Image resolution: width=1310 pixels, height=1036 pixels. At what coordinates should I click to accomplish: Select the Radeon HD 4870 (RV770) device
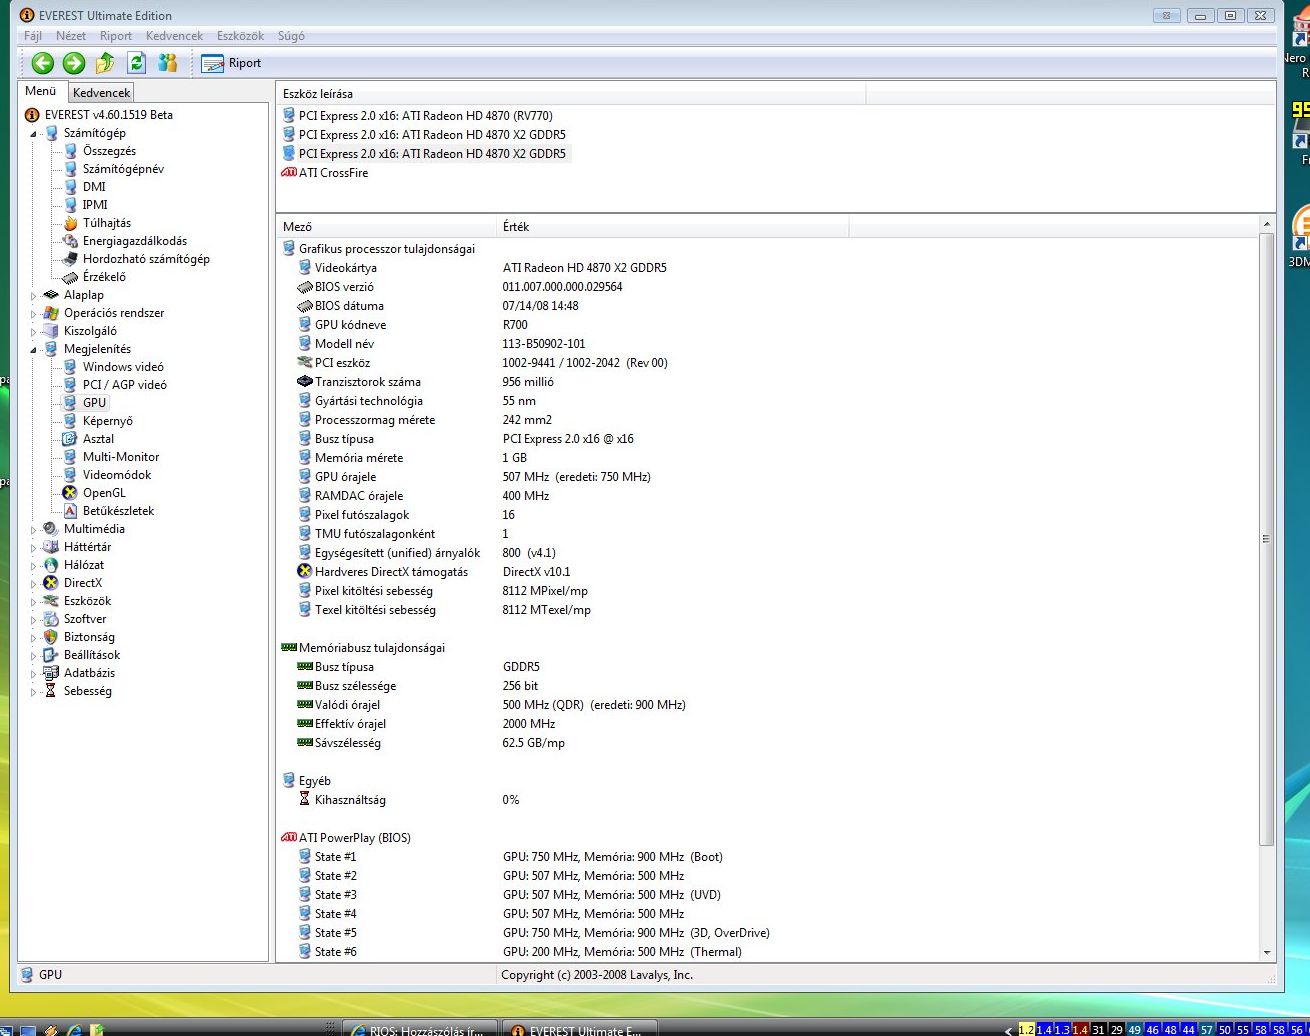coord(425,116)
